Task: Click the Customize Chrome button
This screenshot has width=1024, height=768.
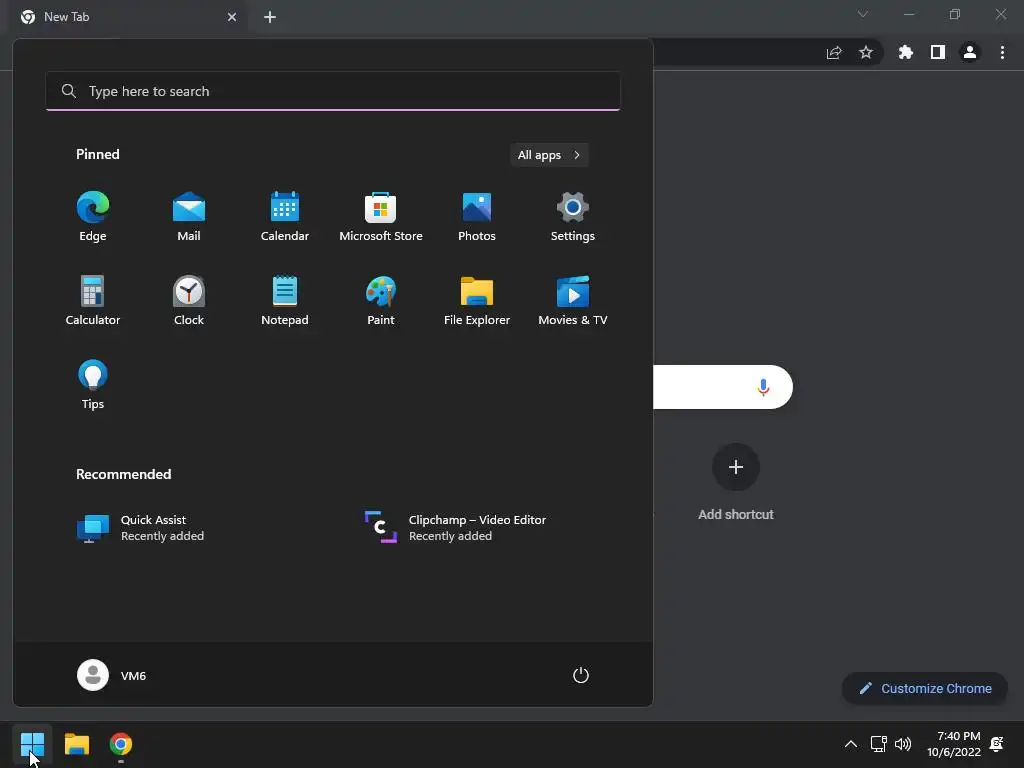Action: click(x=925, y=688)
